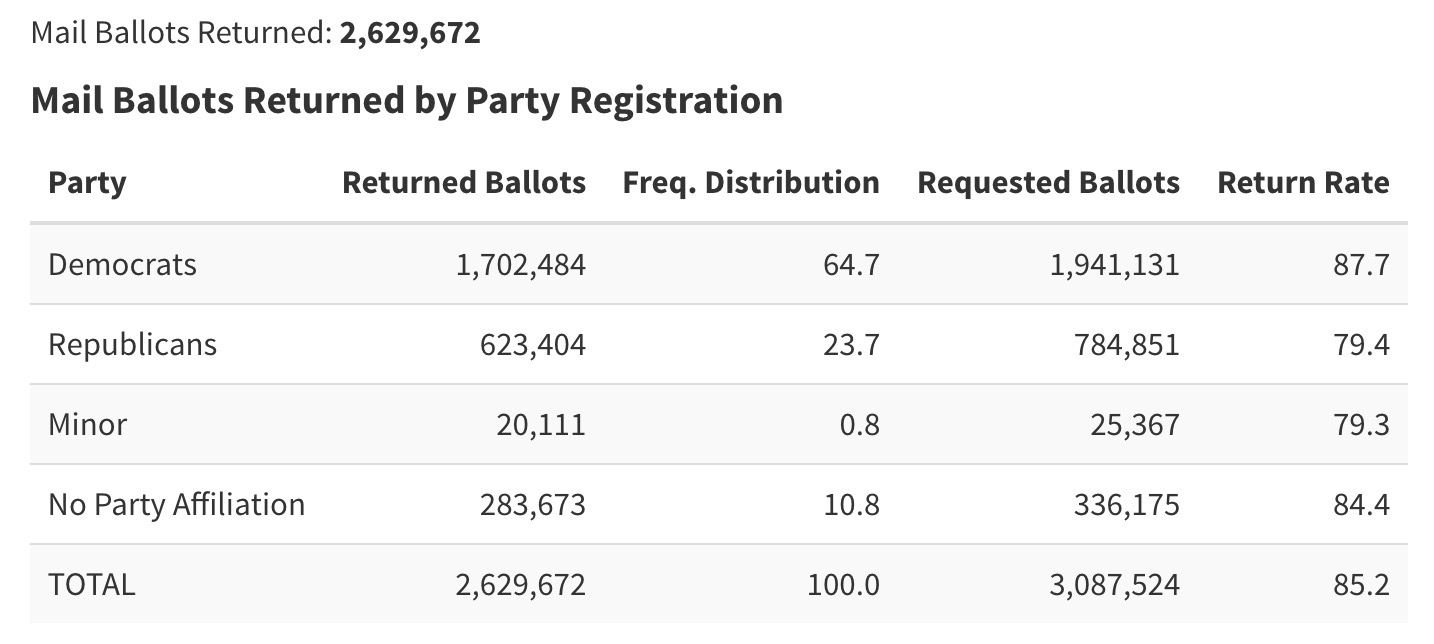Click Republicans return rate 79.4
Screen dimensions: 1434x644
[1362, 344]
